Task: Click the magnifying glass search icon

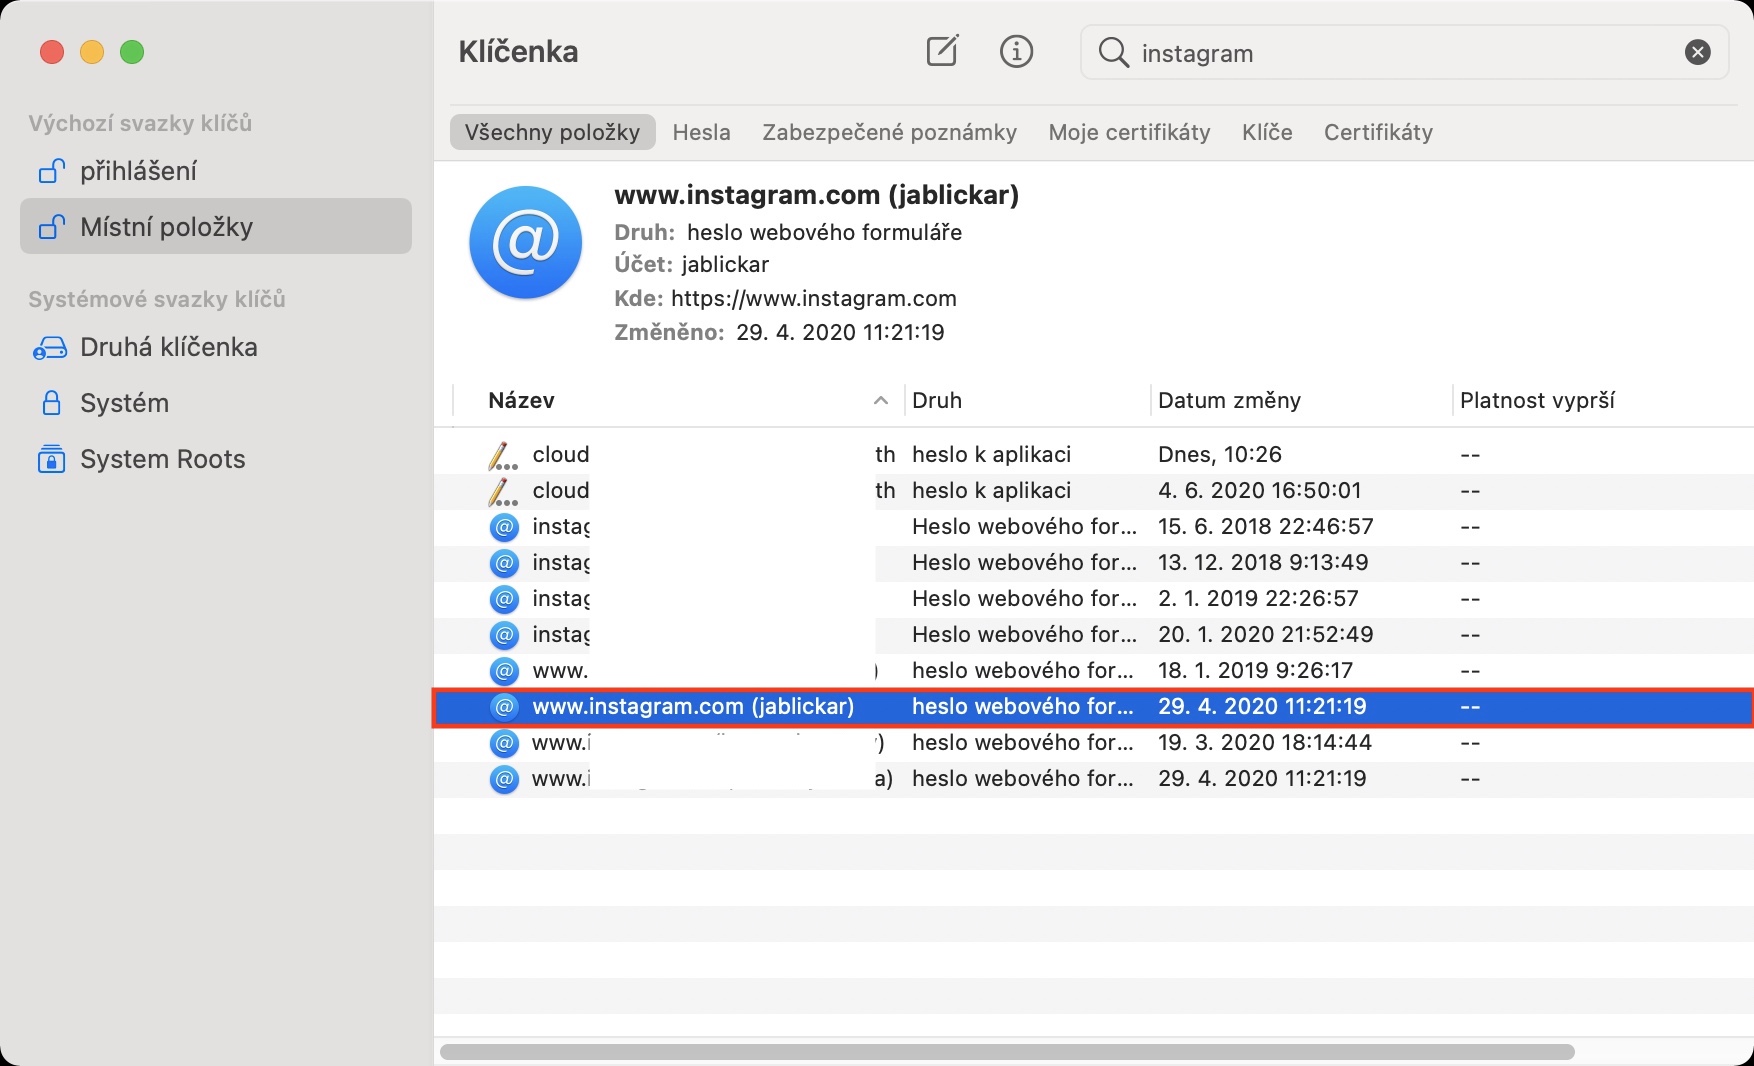Action: coord(1113,52)
